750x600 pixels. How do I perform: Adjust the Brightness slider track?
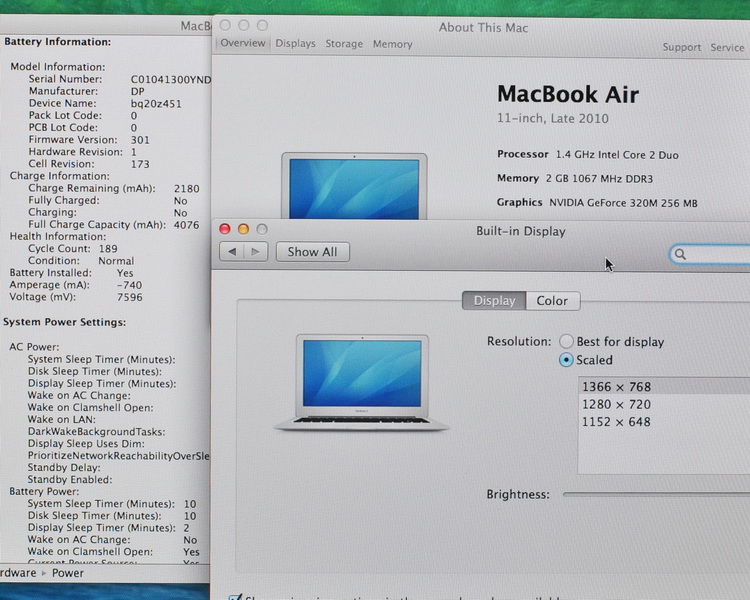tap(656, 494)
